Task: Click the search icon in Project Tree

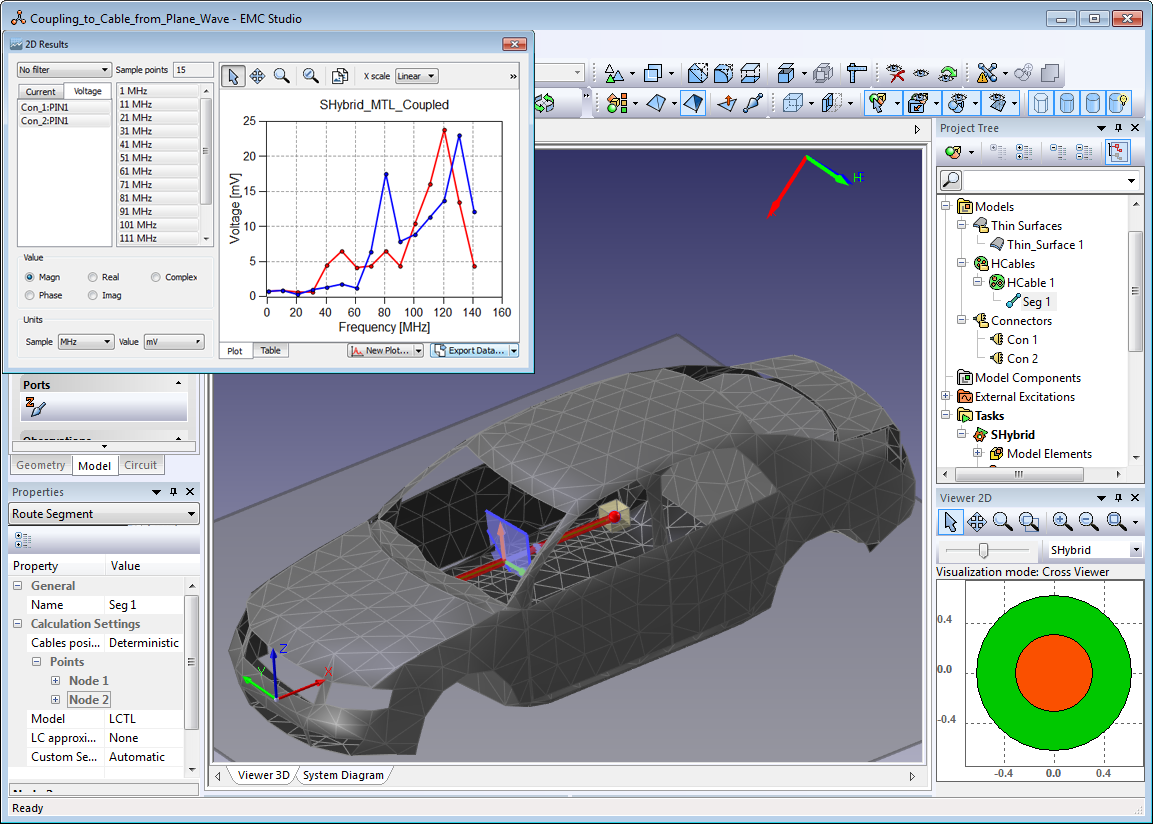Action: 952,180
